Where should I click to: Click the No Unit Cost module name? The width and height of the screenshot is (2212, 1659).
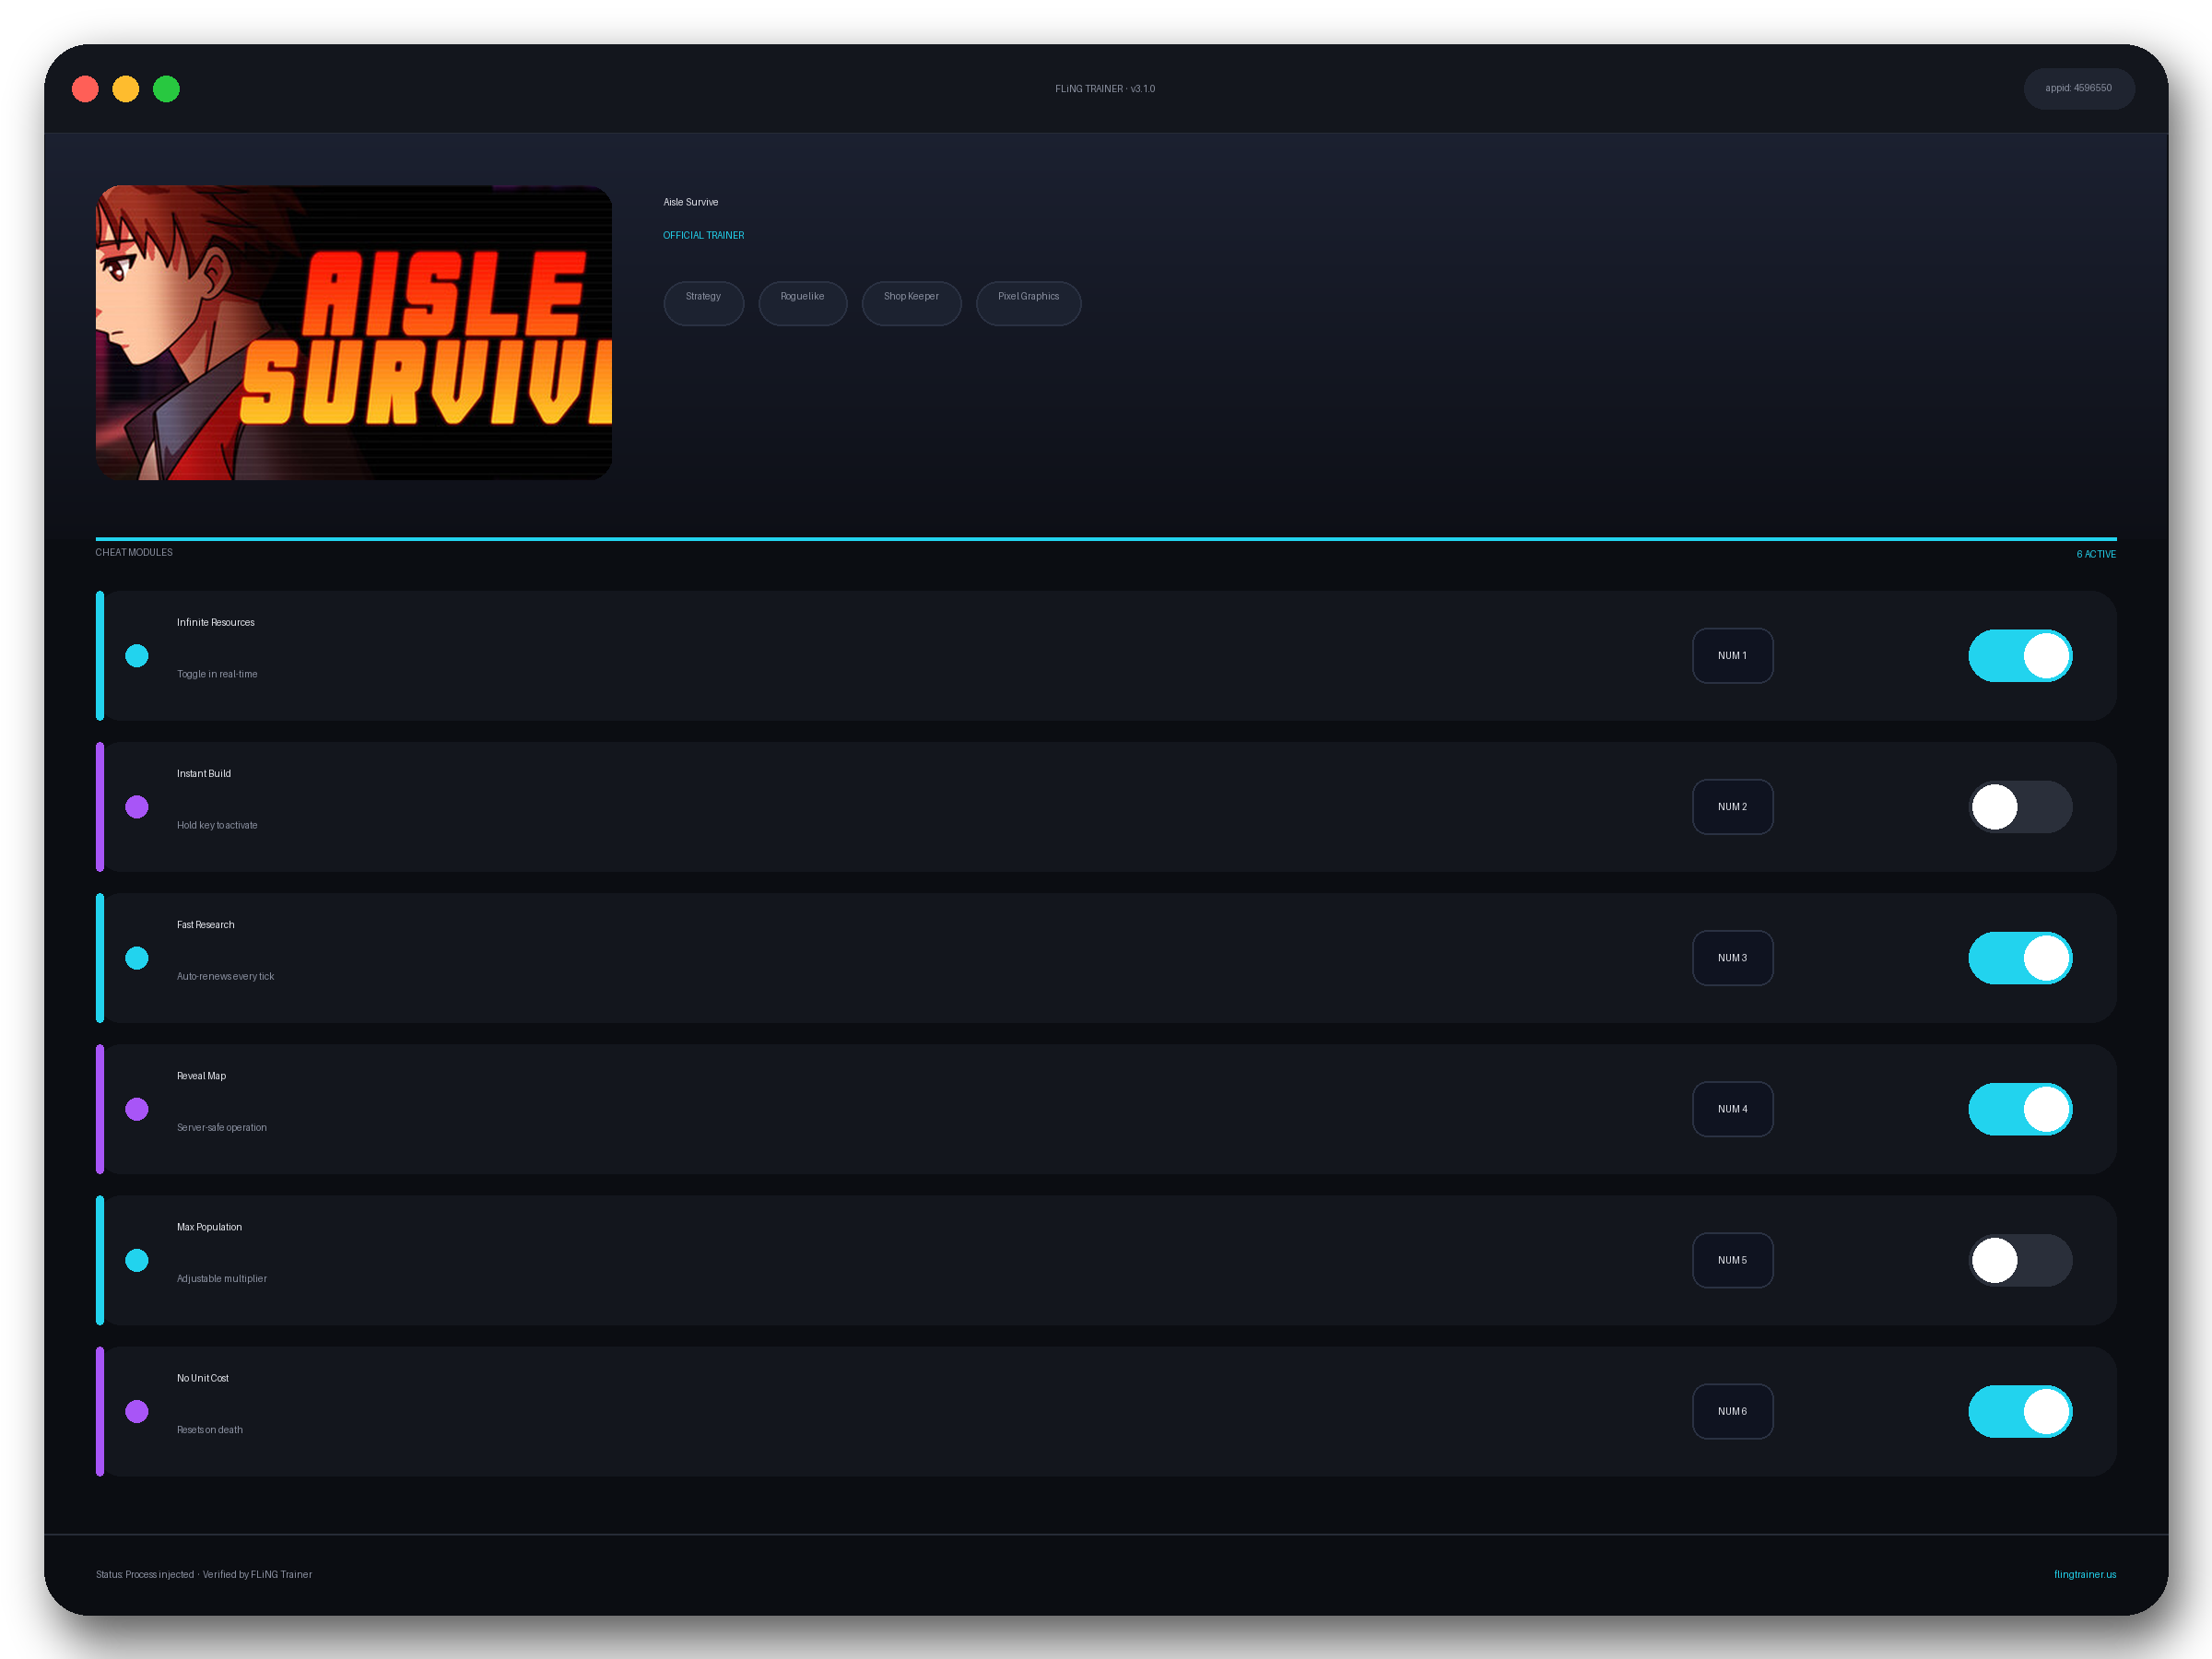tap(202, 1378)
